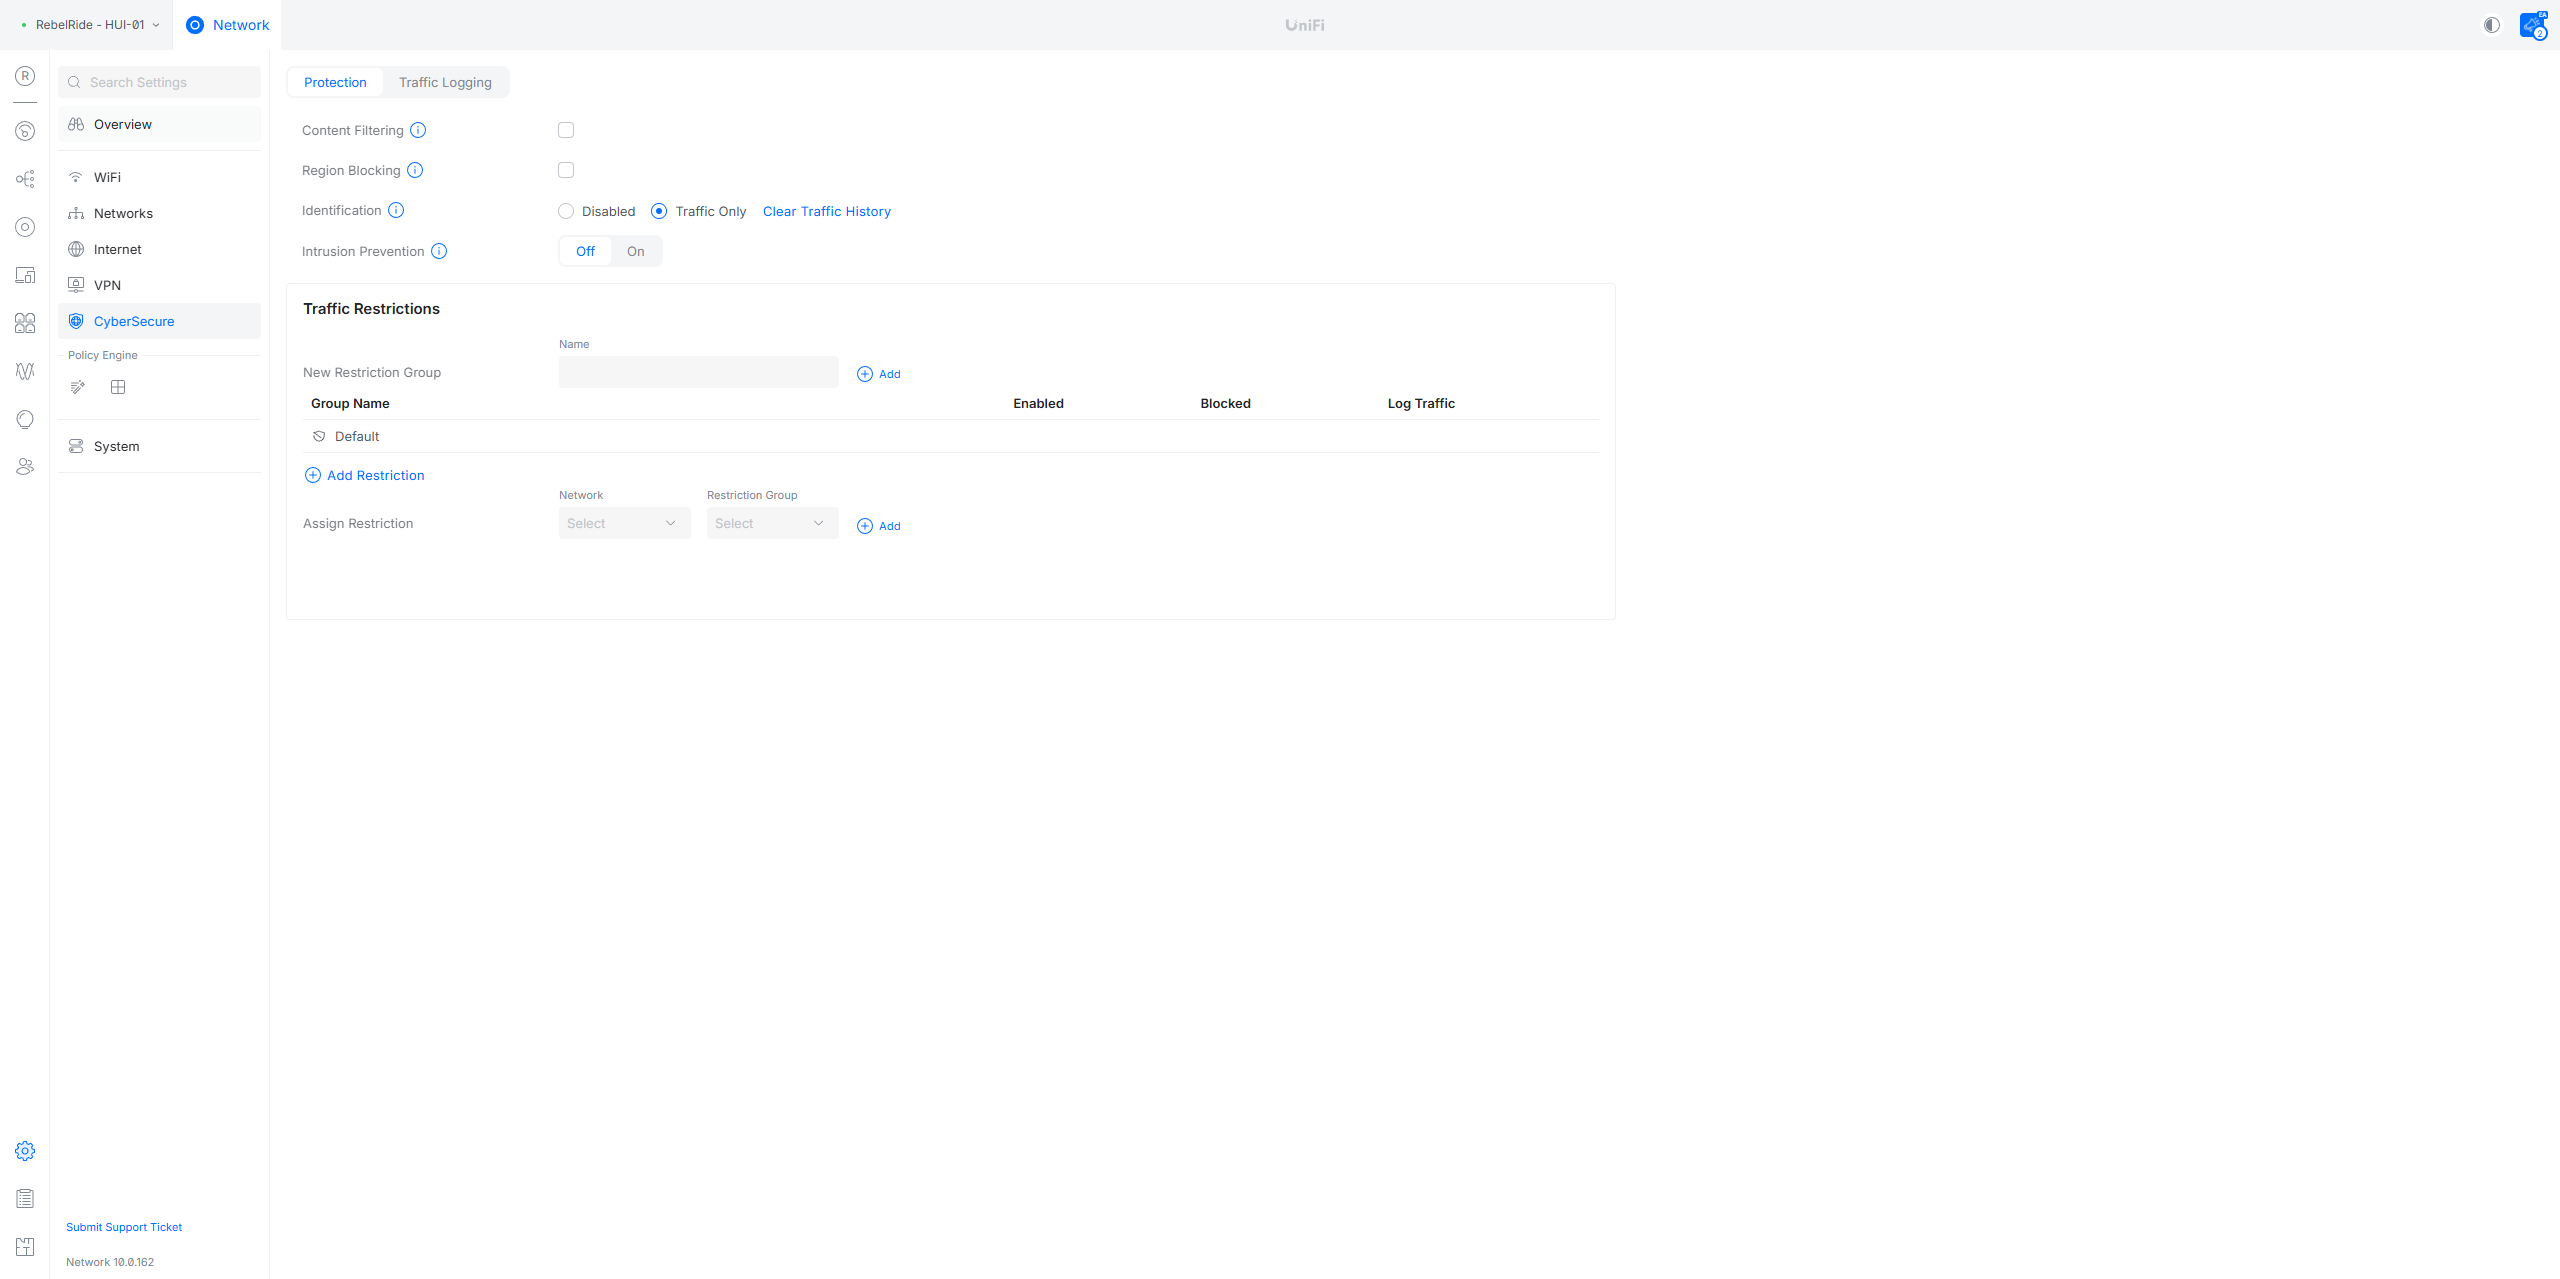
Task: Open Policy Engine table grid icon
Action: click(x=118, y=387)
